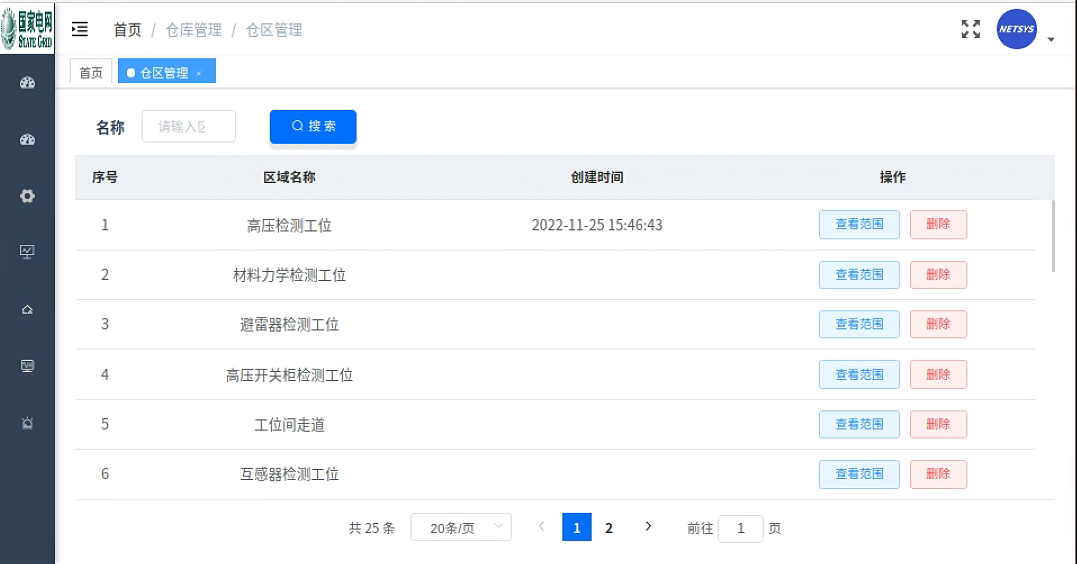
Task: Go to next page with right chevron
Action: tap(648, 526)
